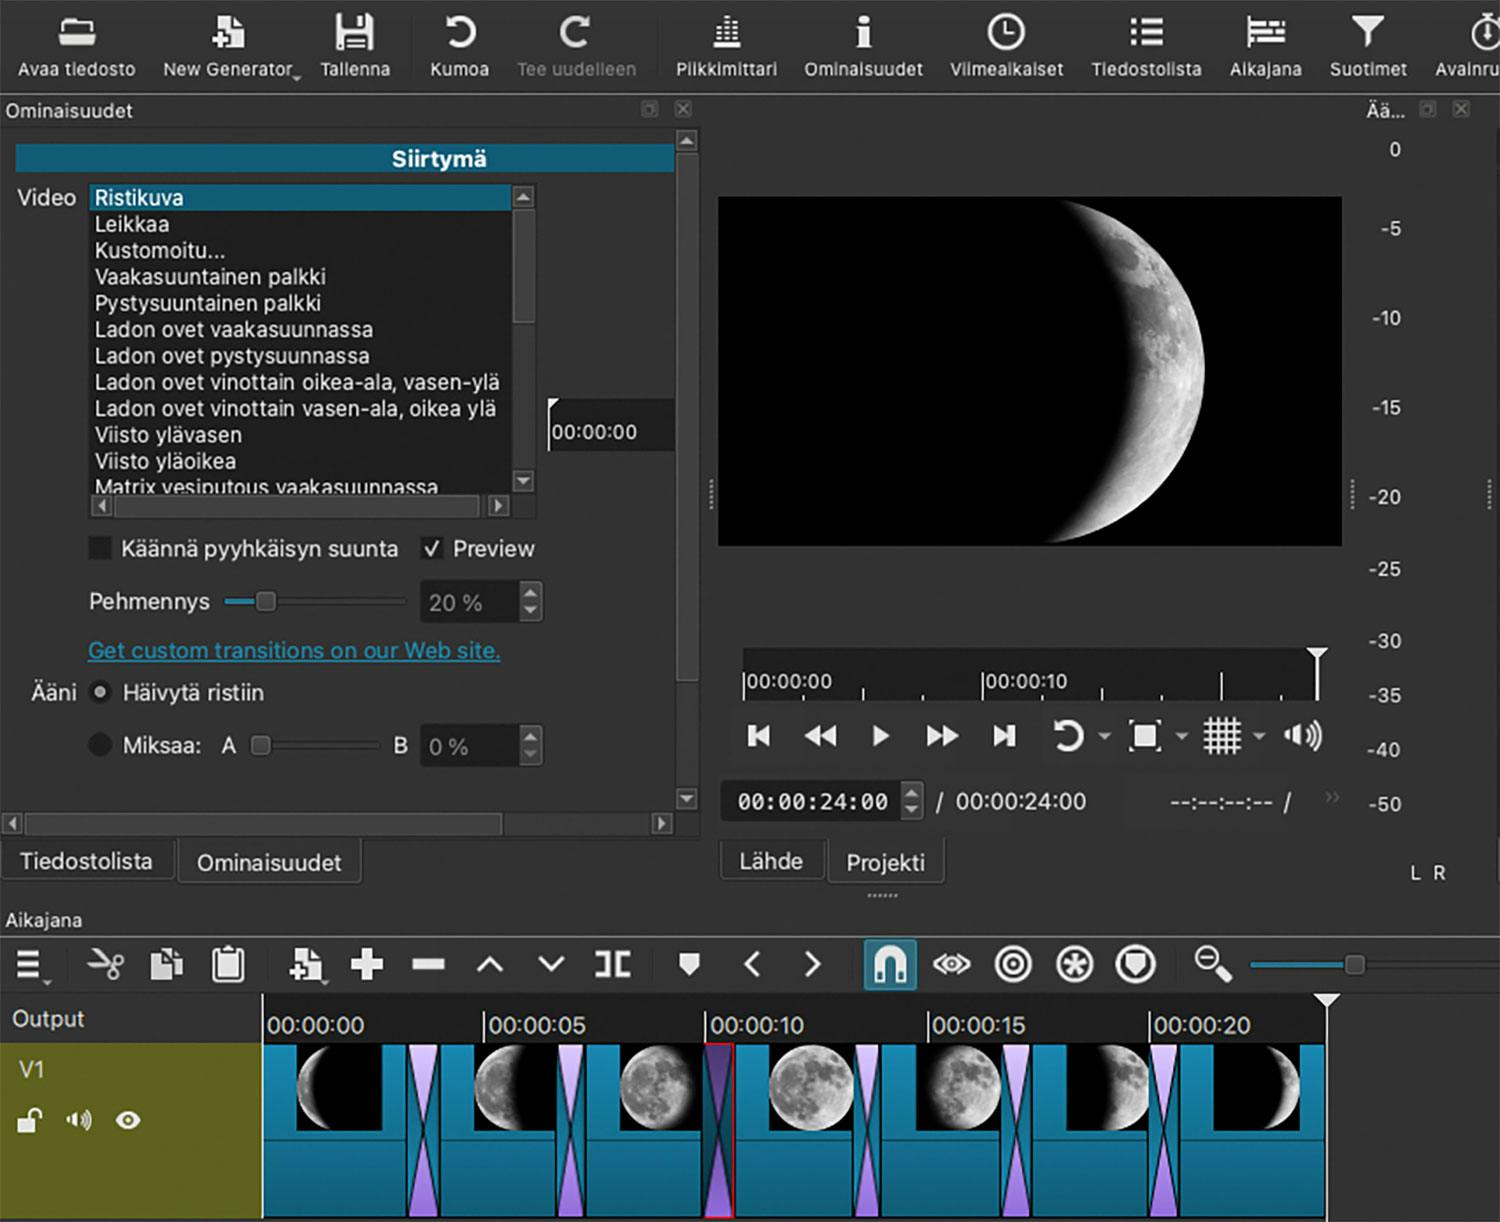1500x1222 pixels.
Task: Enable ripple all tracks icon
Action: click(1074, 965)
